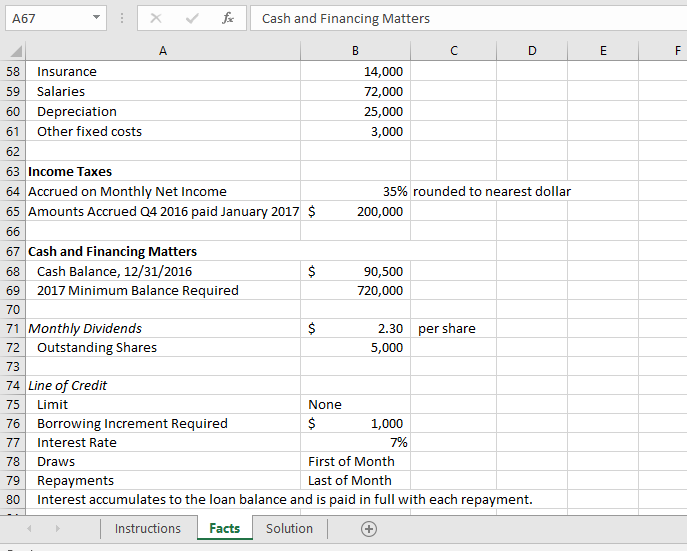Click the Enter checkmark icon in formula bar
Viewport: 687px width, 551px height.
[x=192, y=18]
